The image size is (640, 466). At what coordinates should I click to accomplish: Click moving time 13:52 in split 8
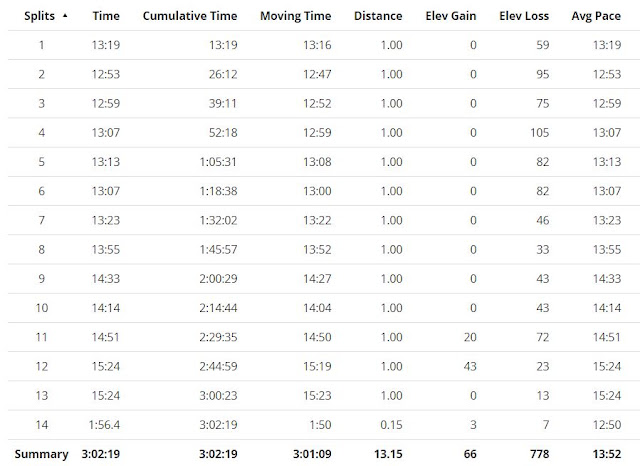click(317, 249)
